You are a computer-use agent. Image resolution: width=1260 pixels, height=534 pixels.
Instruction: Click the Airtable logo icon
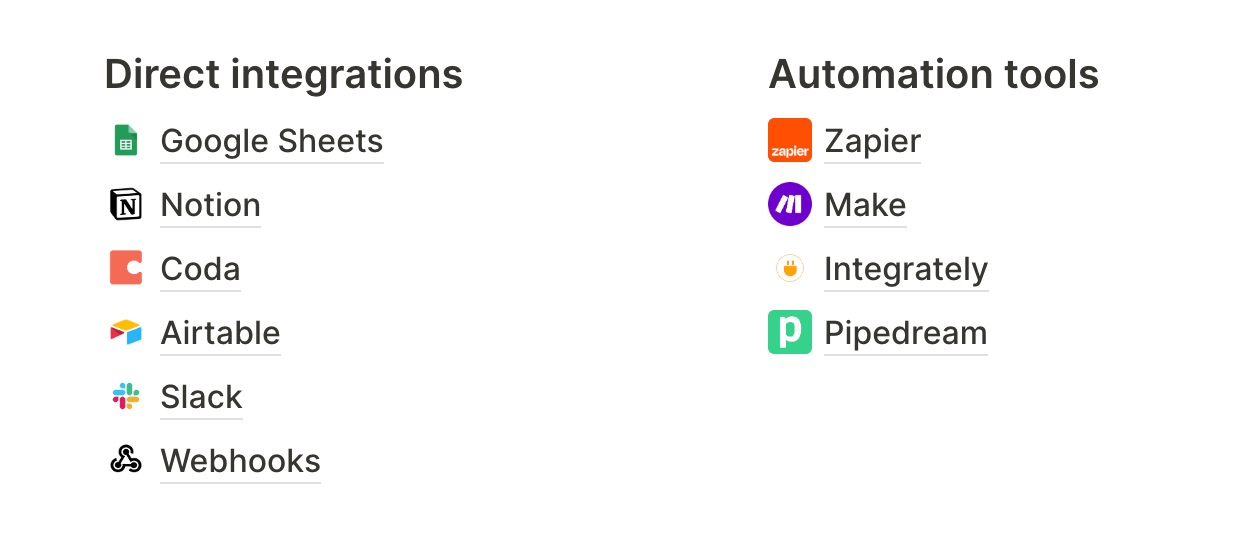[125, 333]
